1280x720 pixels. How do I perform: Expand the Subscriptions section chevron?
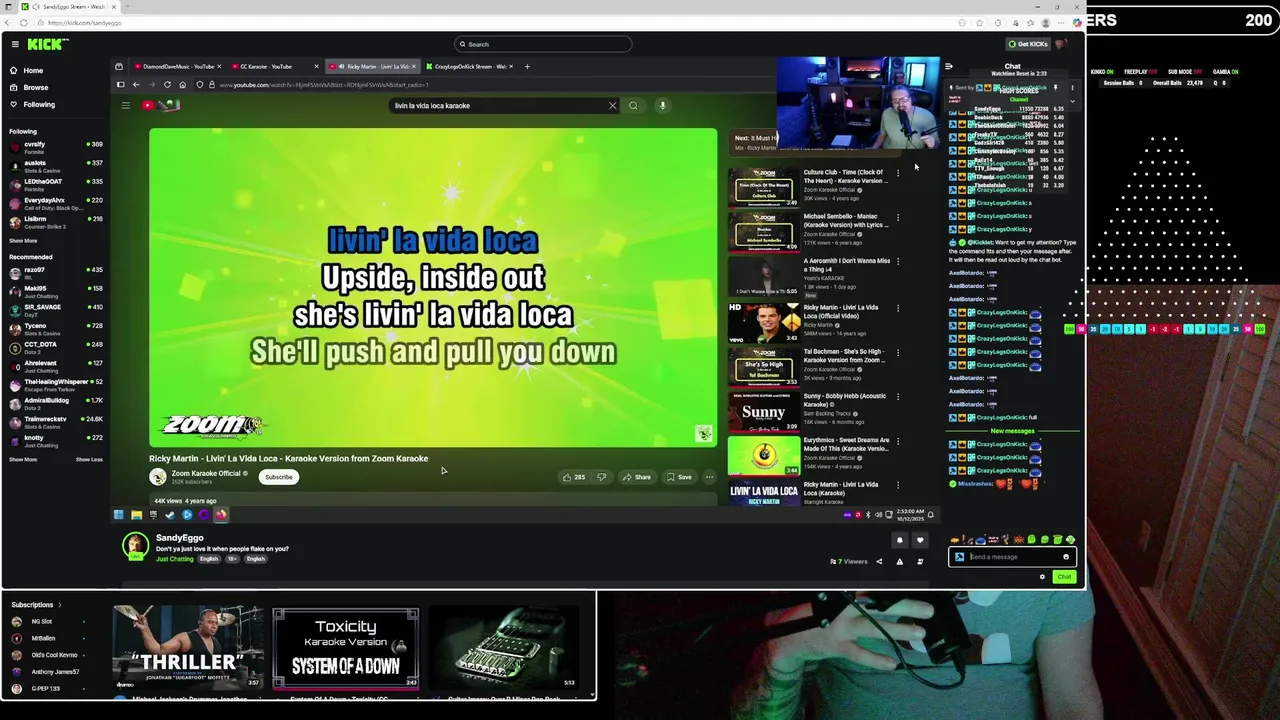(59, 605)
